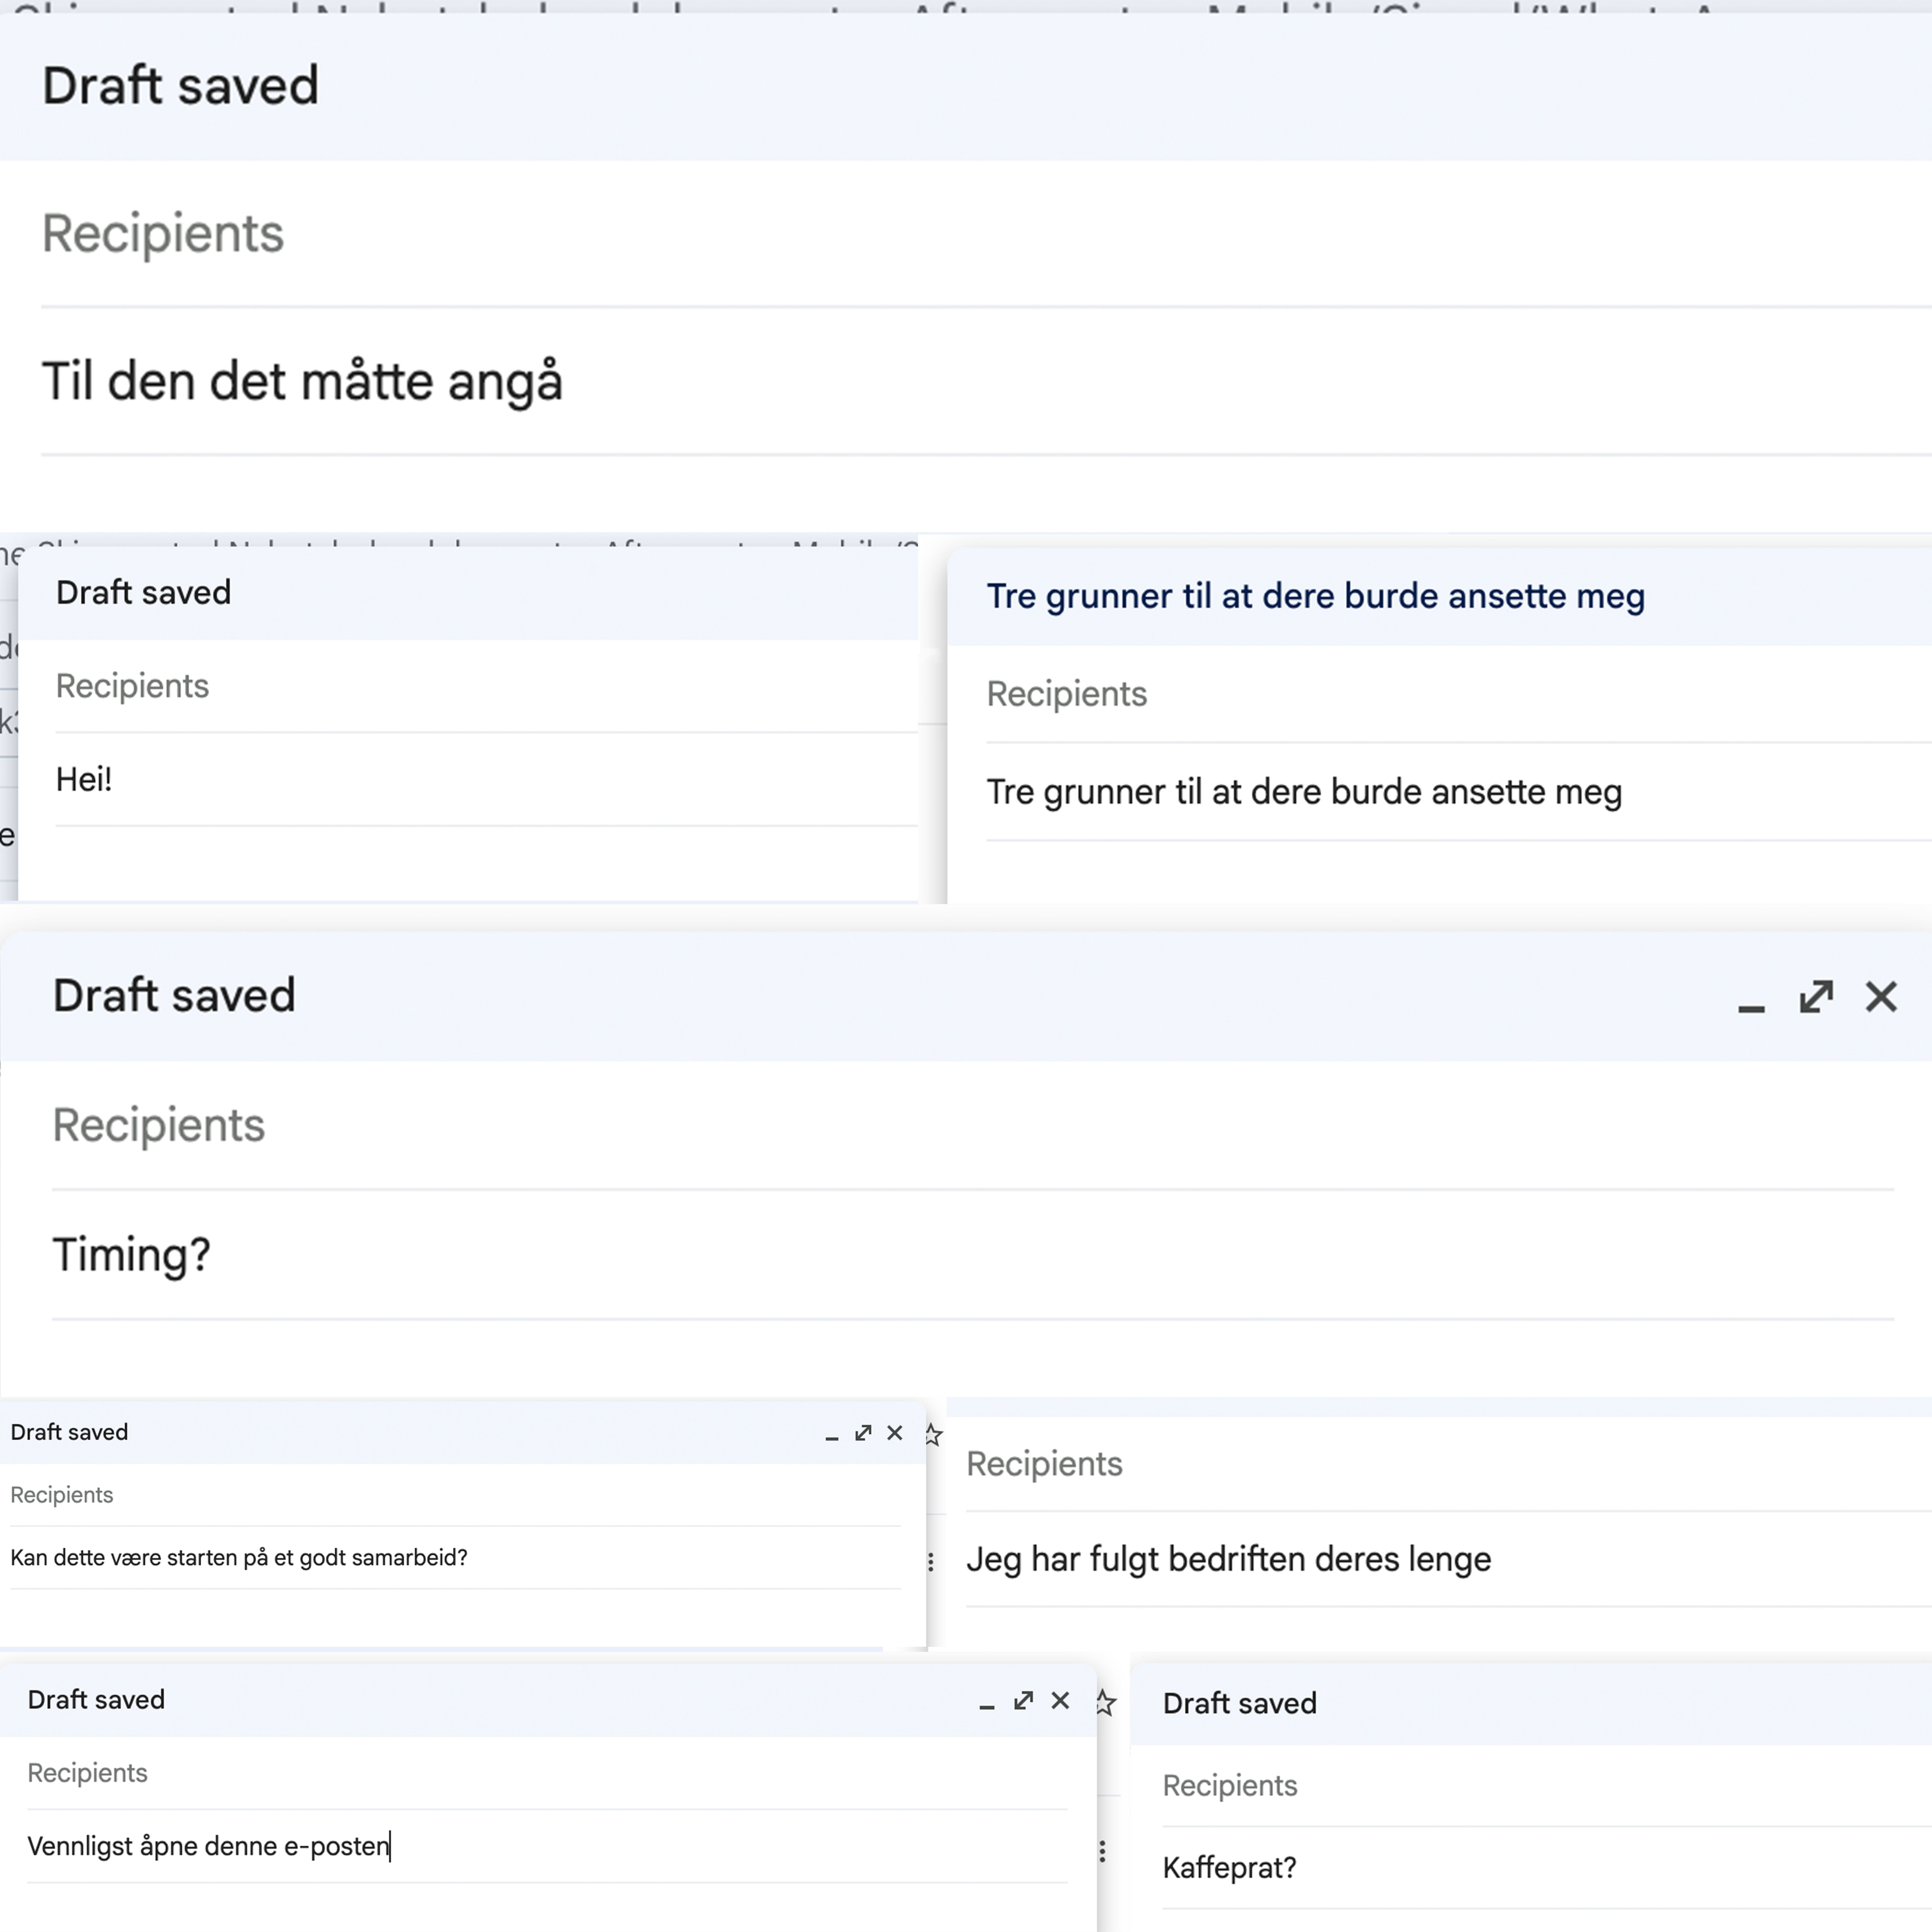The height and width of the screenshot is (1932, 1932).
Task: Click Recipients above 'Jeg har fulgt bedriften'
Action: [1449, 1464]
